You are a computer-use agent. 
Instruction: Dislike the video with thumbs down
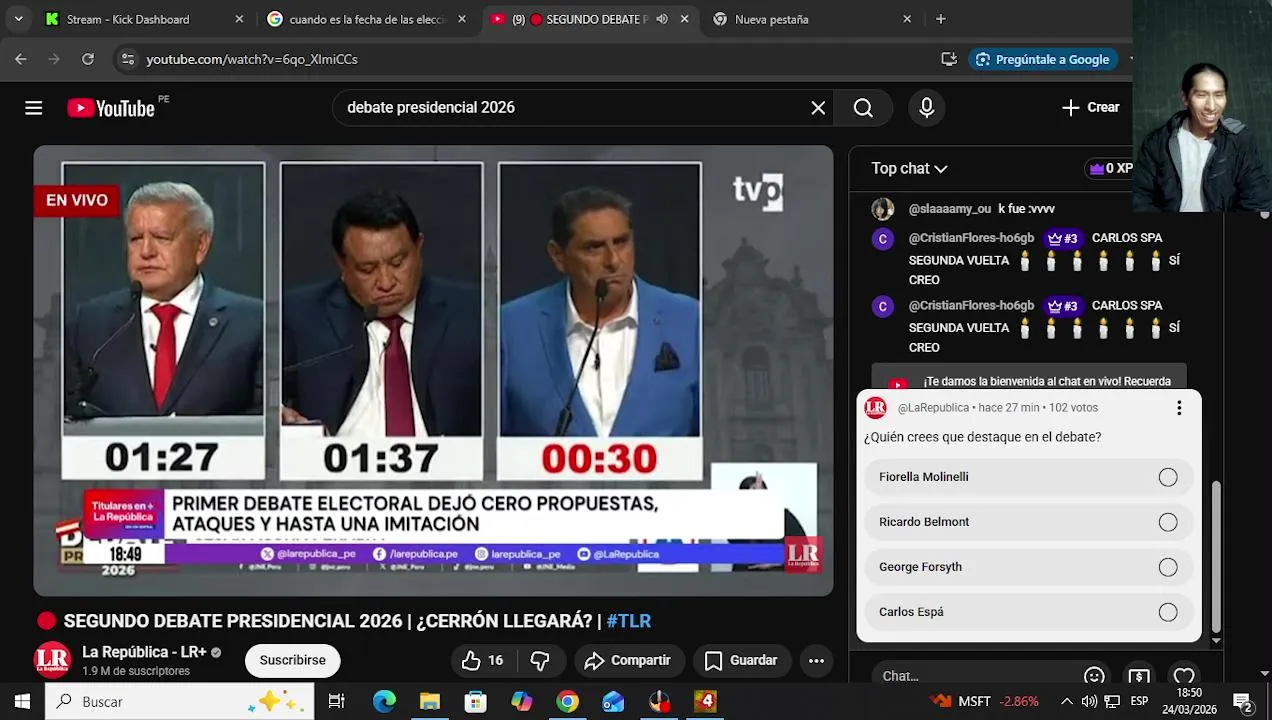(540, 660)
